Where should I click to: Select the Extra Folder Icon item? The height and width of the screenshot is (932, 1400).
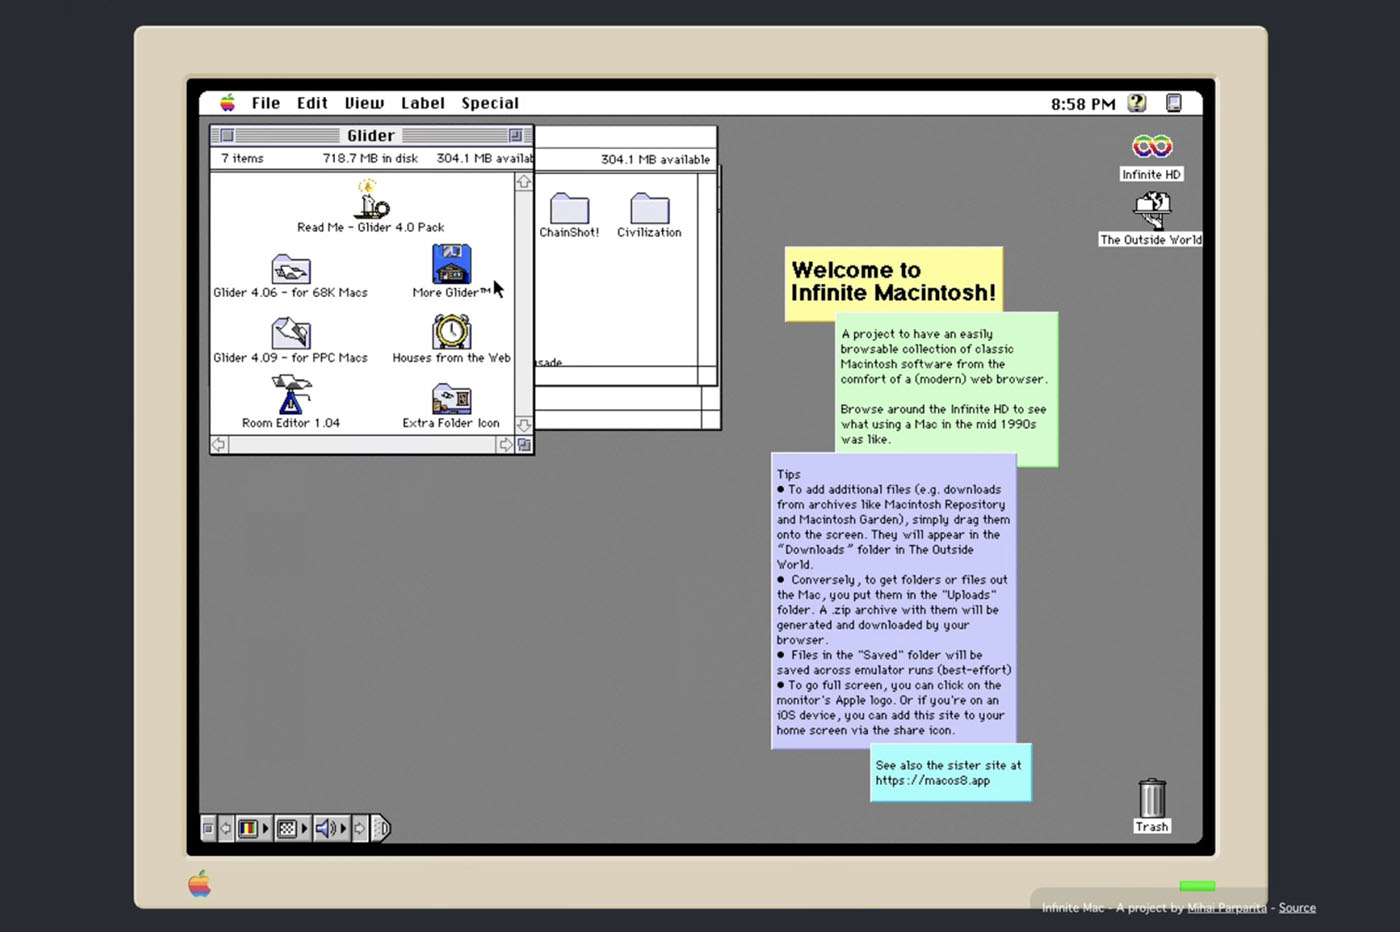[451, 399]
